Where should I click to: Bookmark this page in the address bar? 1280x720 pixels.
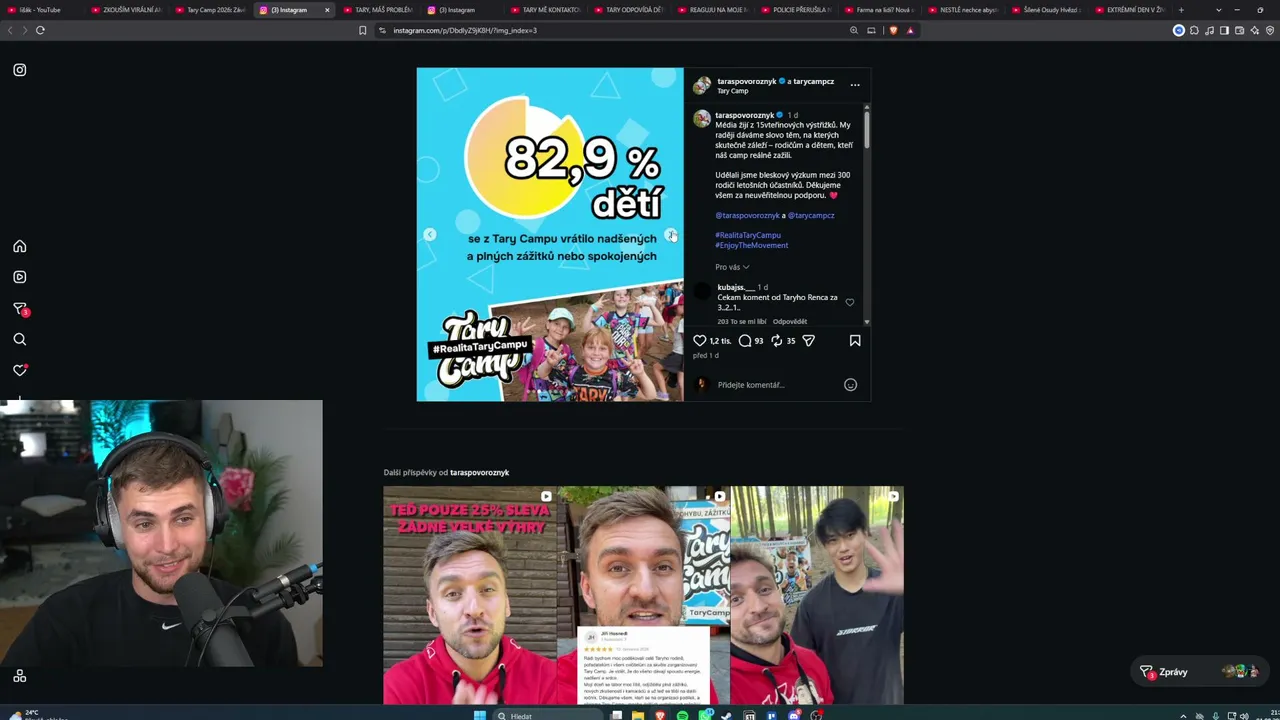tap(363, 30)
